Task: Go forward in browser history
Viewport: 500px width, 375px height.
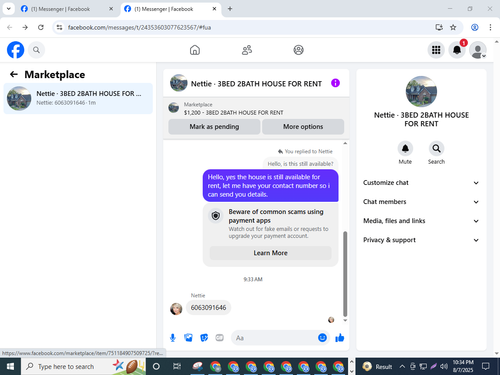Action: click(x=25, y=27)
